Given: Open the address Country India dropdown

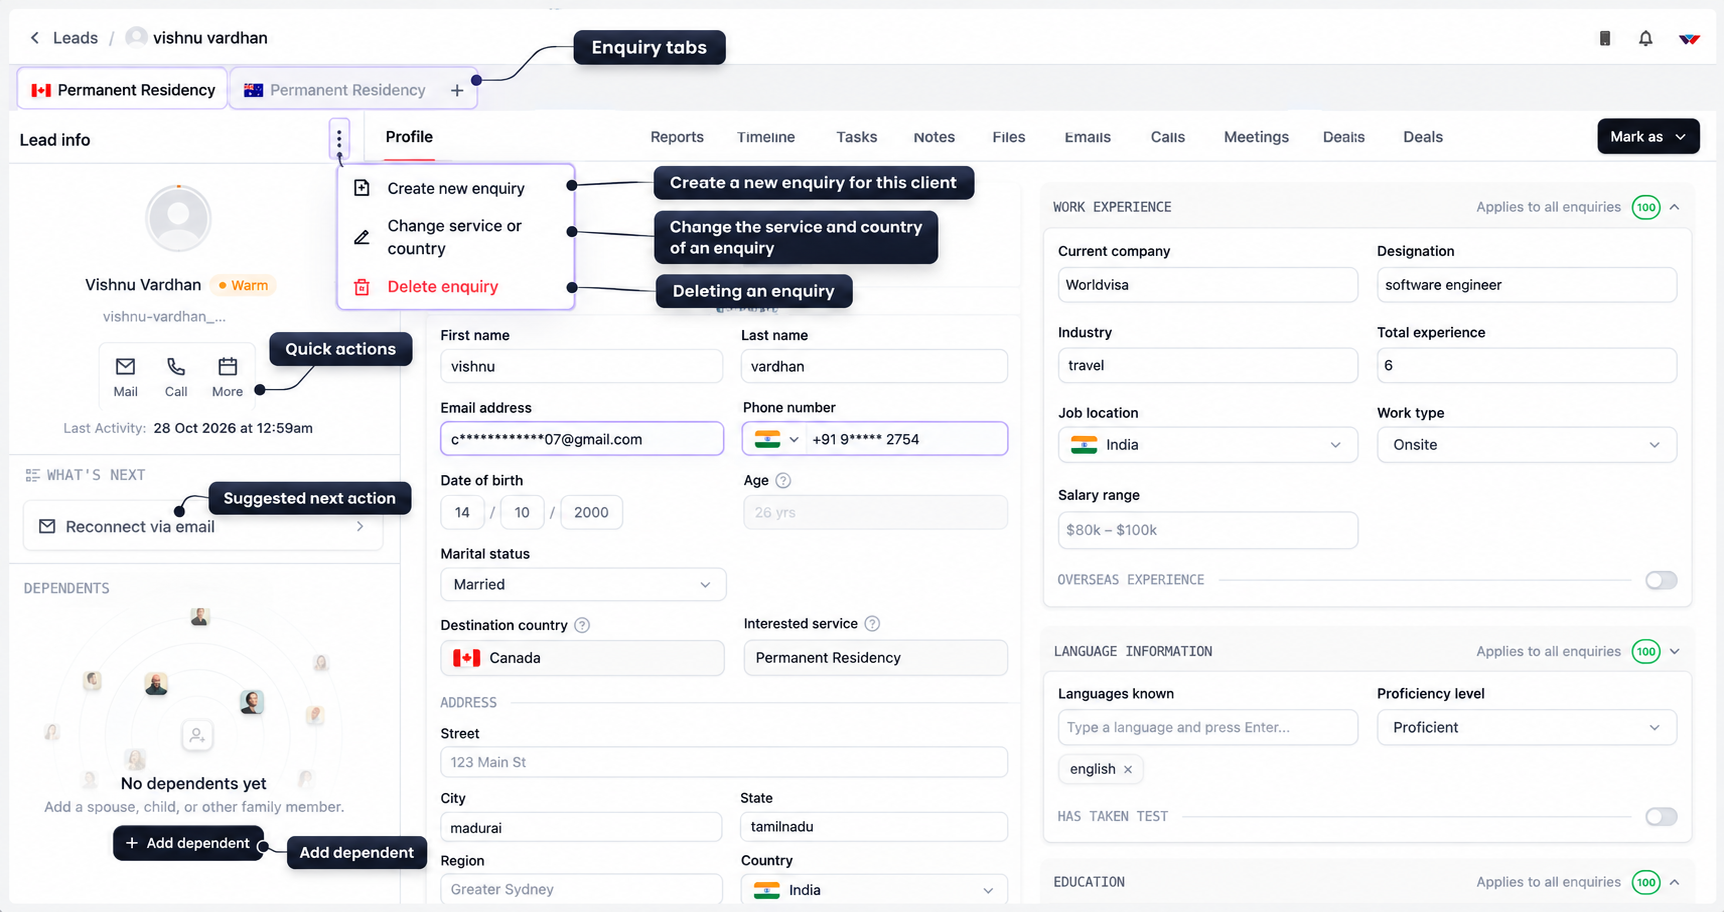Looking at the screenshot, I should (x=874, y=890).
